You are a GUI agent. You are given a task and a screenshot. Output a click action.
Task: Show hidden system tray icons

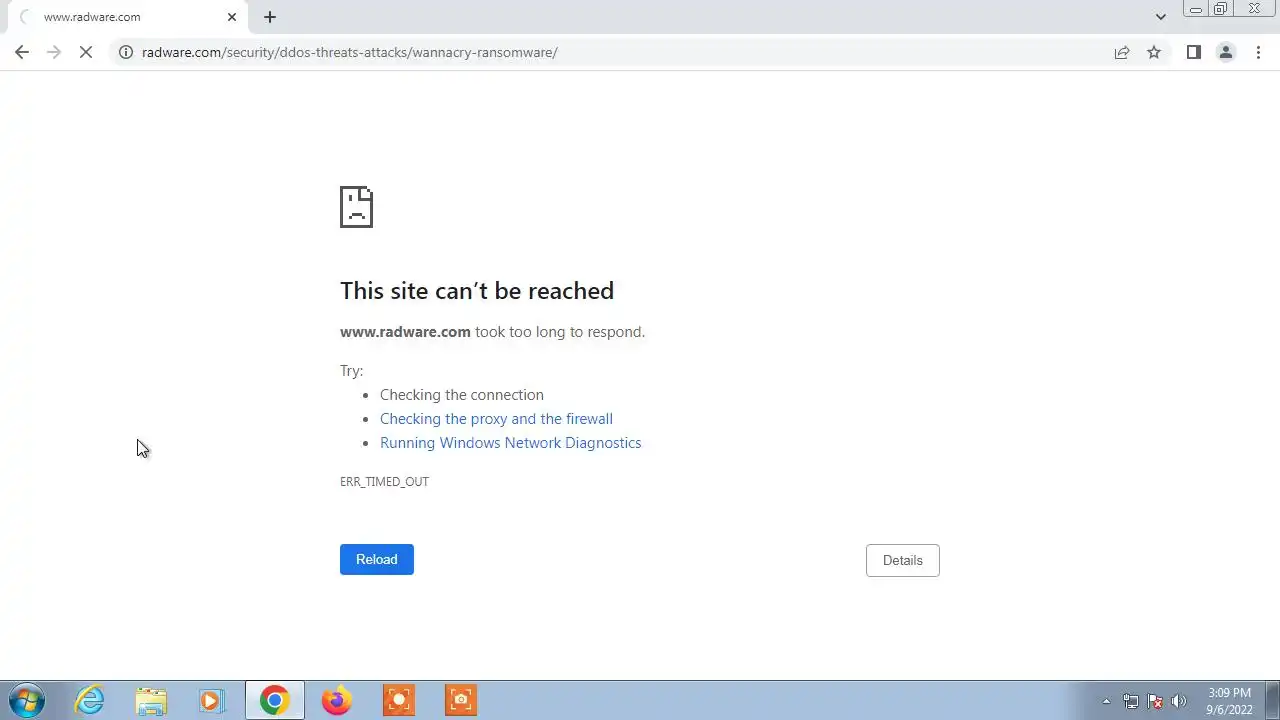click(1106, 701)
